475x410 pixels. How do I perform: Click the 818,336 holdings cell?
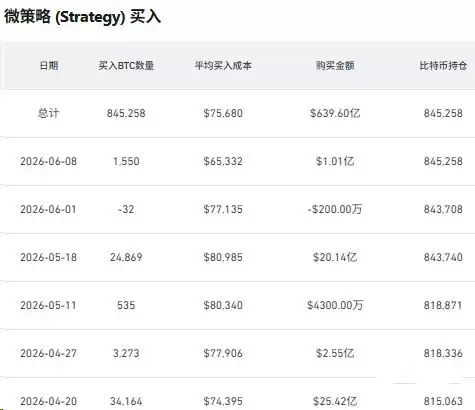click(x=443, y=353)
